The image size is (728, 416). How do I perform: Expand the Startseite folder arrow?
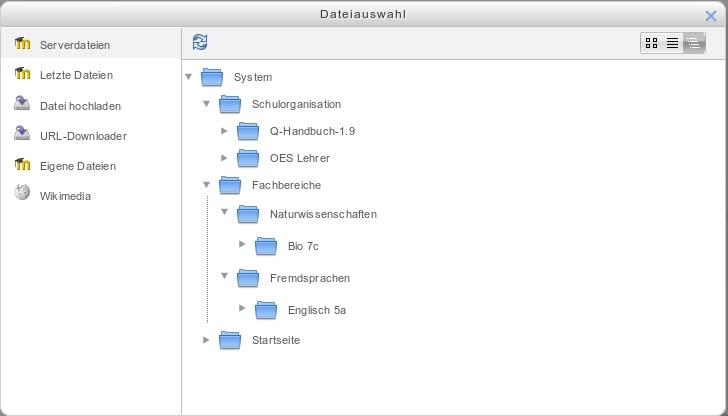click(206, 340)
